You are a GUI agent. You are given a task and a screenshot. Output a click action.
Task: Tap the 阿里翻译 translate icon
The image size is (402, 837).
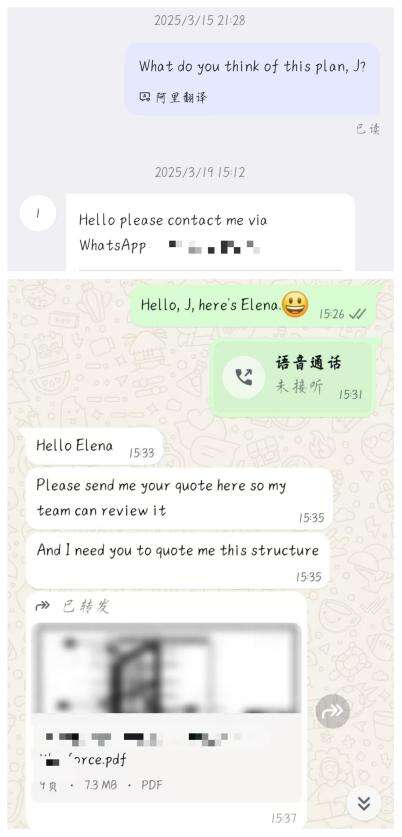click(x=145, y=97)
